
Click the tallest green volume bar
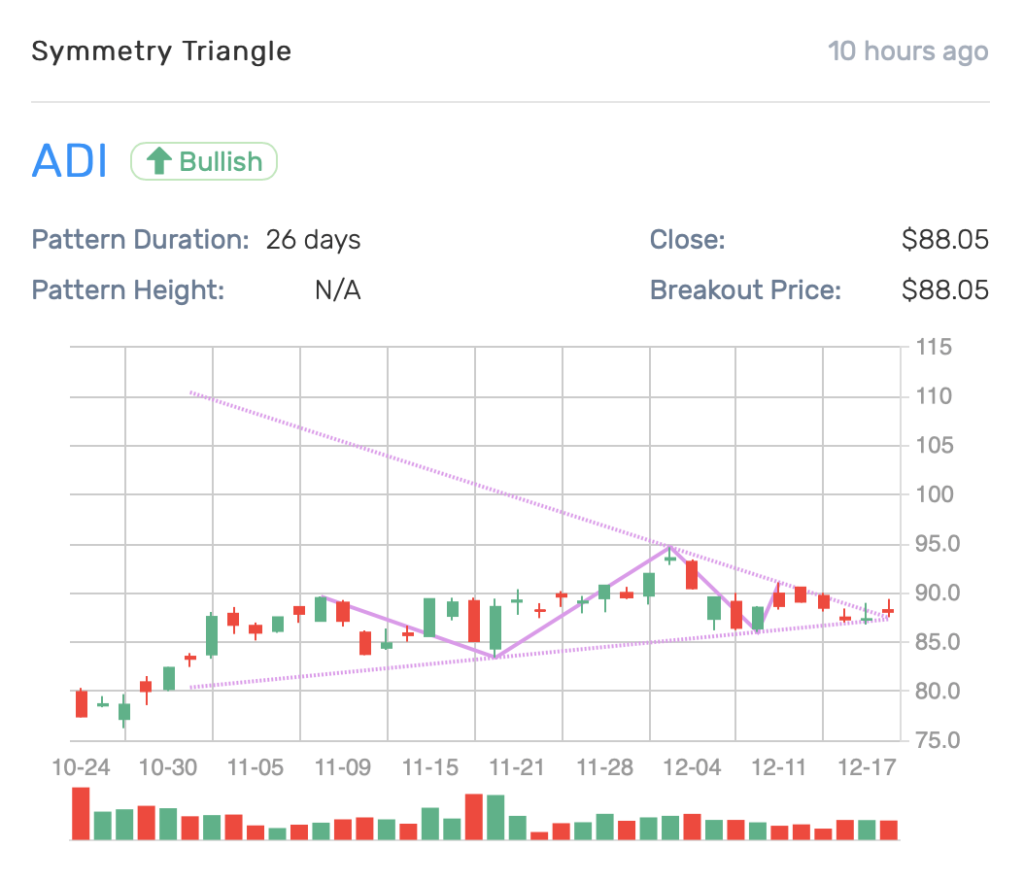(496, 817)
